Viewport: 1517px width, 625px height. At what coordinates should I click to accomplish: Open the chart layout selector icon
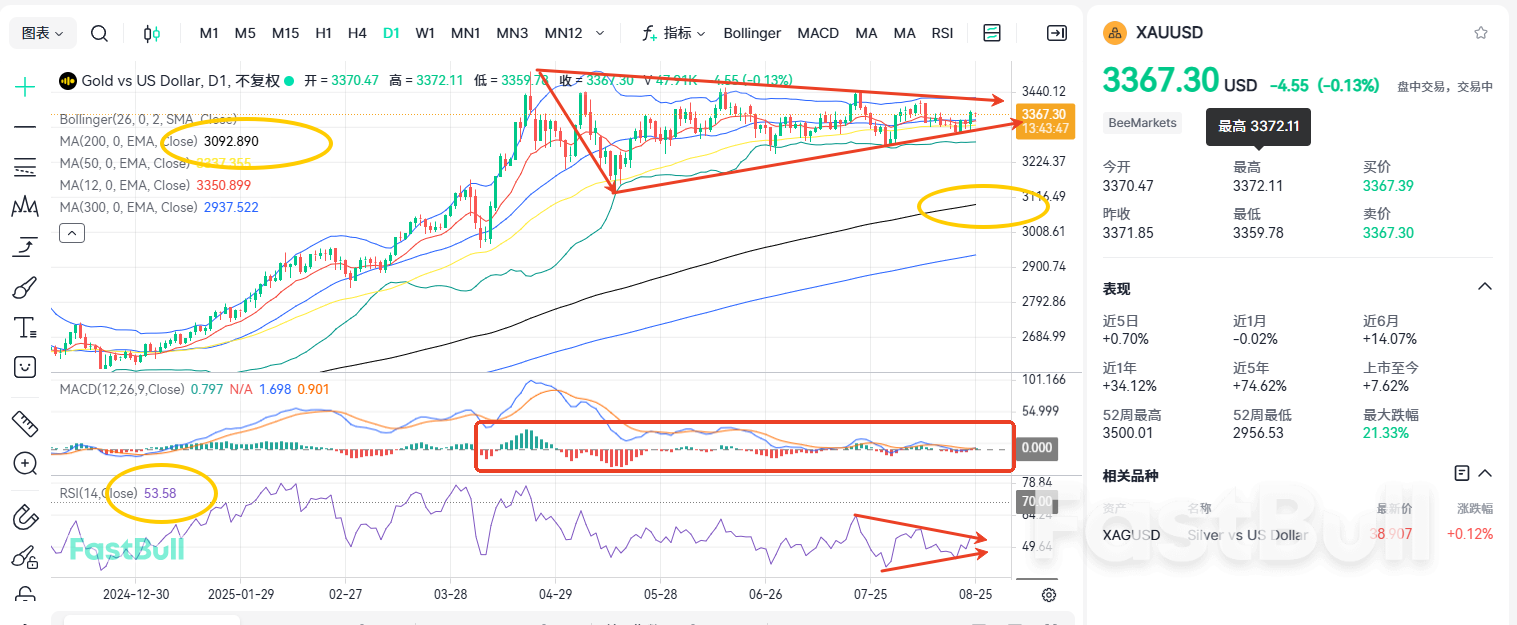[991, 32]
